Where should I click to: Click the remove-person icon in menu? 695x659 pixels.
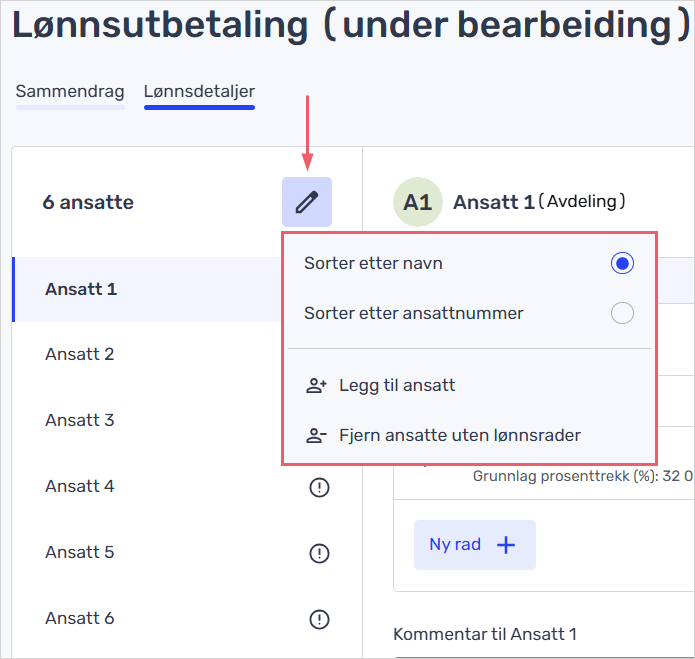pos(317,435)
